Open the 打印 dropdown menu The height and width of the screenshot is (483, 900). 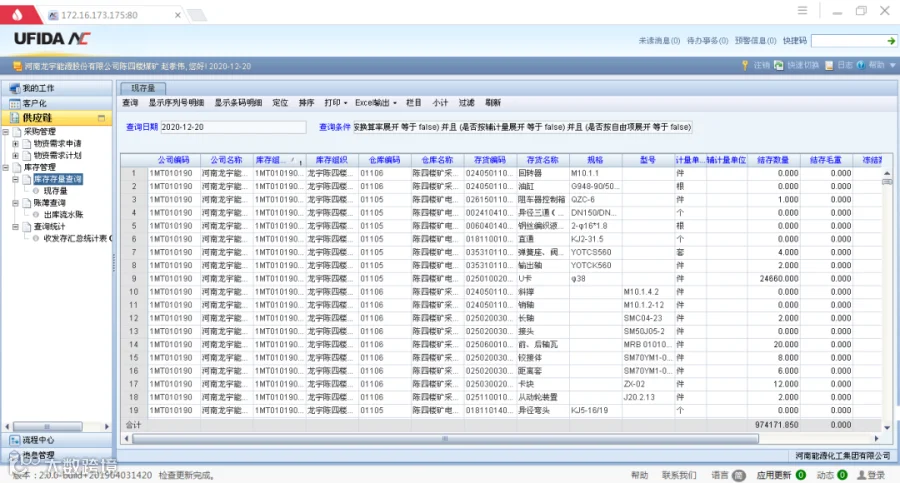click(336, 103)
